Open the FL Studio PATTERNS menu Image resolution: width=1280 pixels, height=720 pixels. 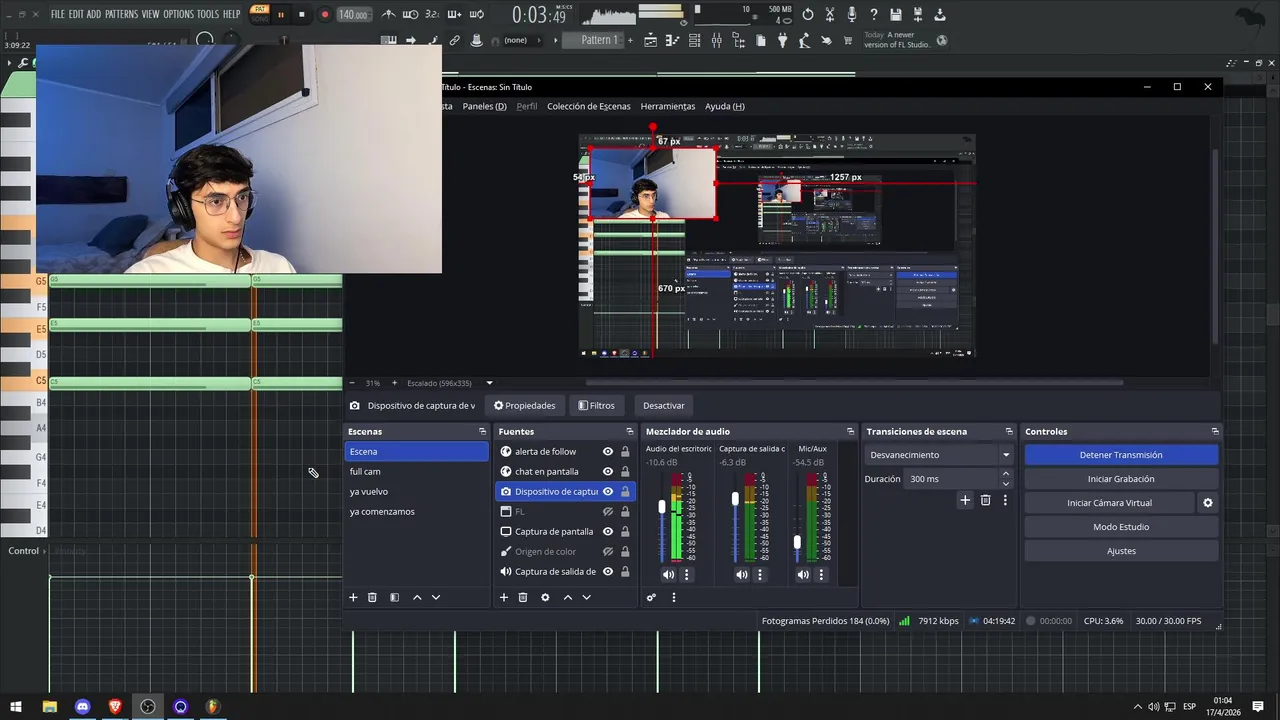tap(121, 14)
